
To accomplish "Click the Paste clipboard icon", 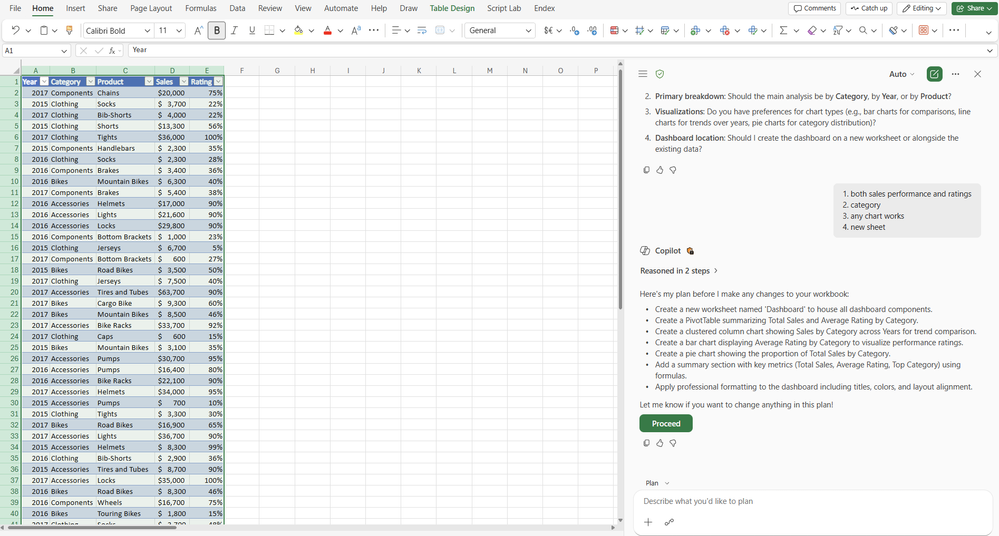I will coord(44,30).
